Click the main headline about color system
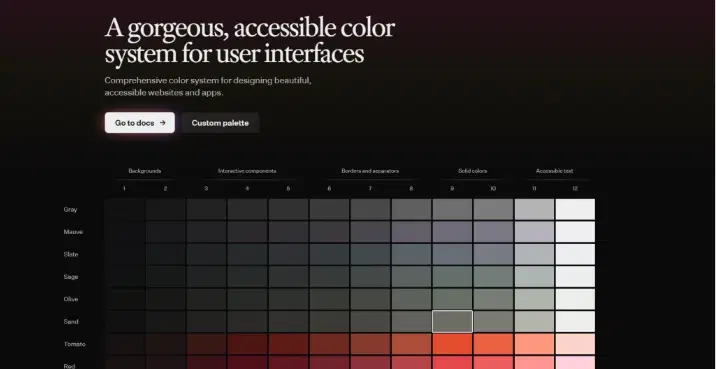 point(250,41)
